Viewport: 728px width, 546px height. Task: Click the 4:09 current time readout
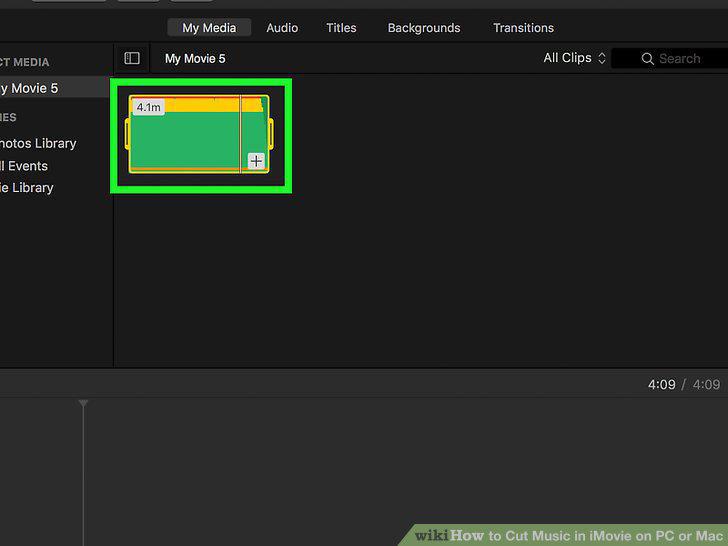click(x=662, y=384)
